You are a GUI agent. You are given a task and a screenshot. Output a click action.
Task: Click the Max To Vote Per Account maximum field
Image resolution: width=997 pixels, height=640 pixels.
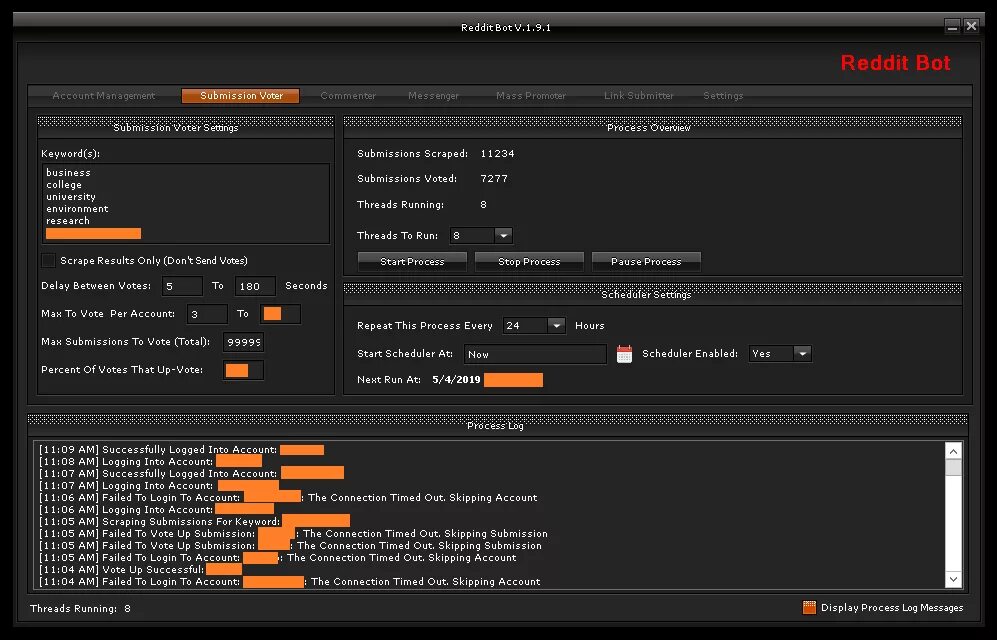click(x=280, y=314)
